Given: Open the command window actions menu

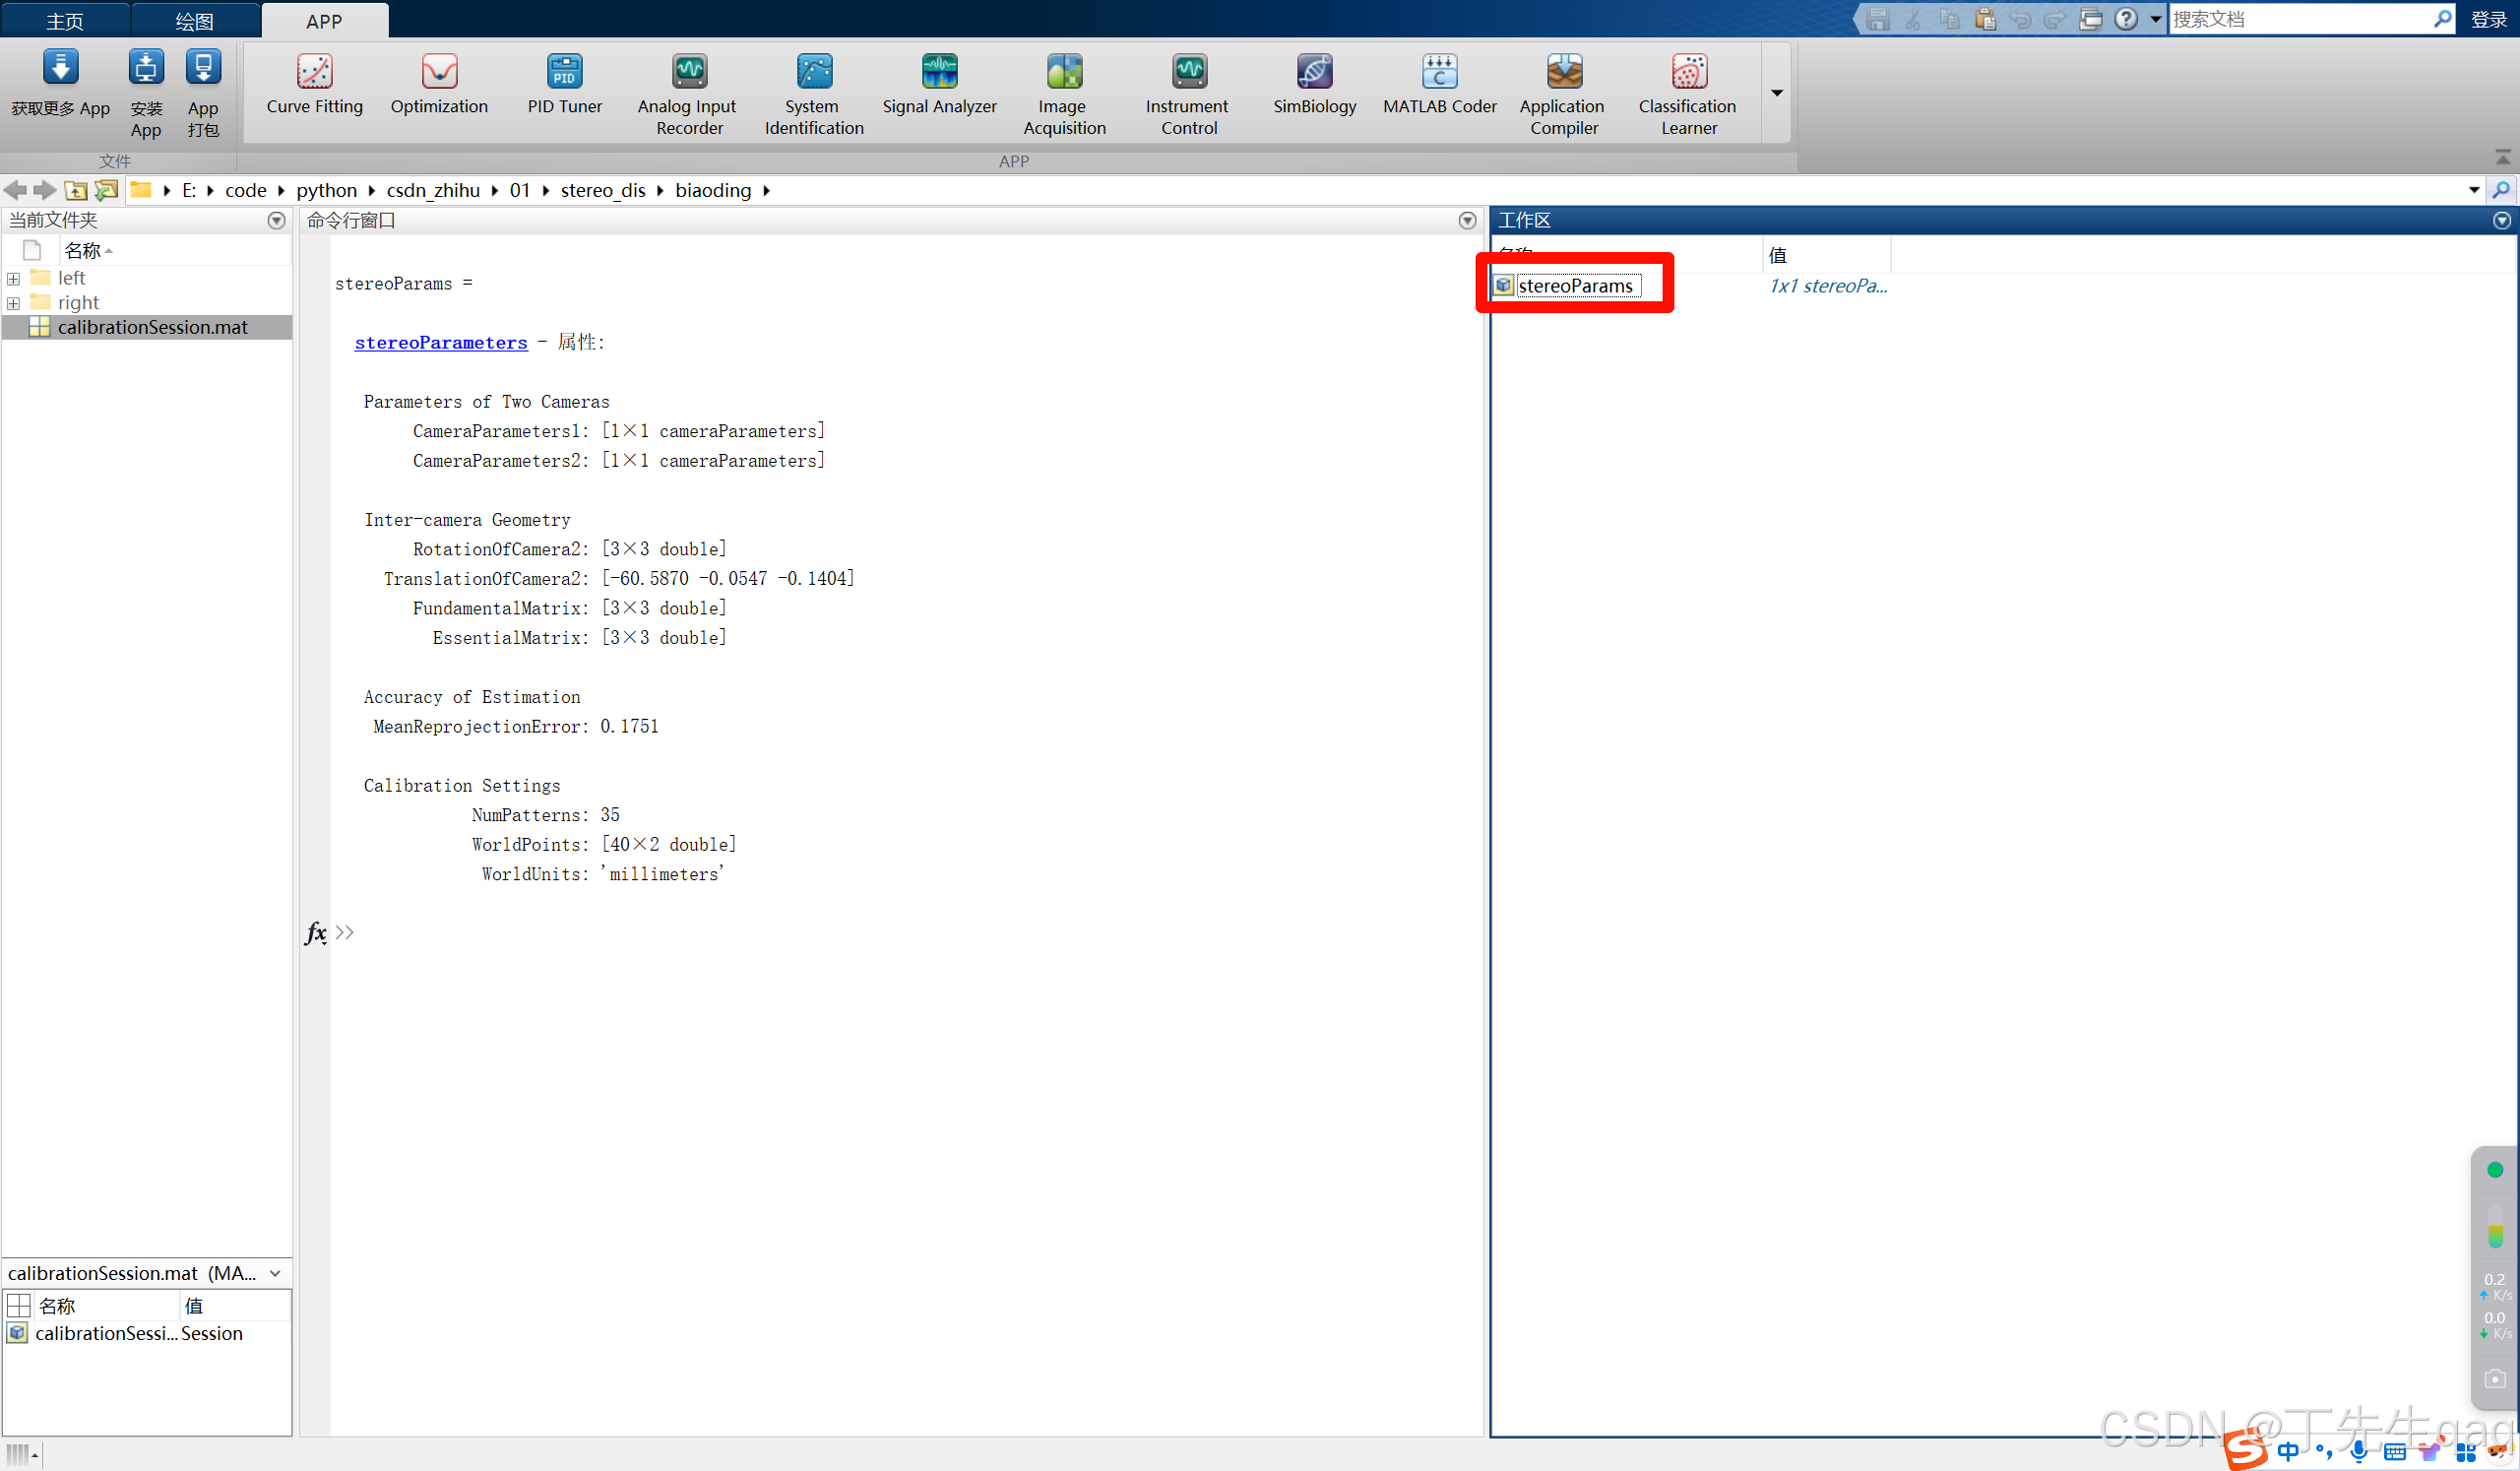Looking at the screenshot, I should [1466, 220].
